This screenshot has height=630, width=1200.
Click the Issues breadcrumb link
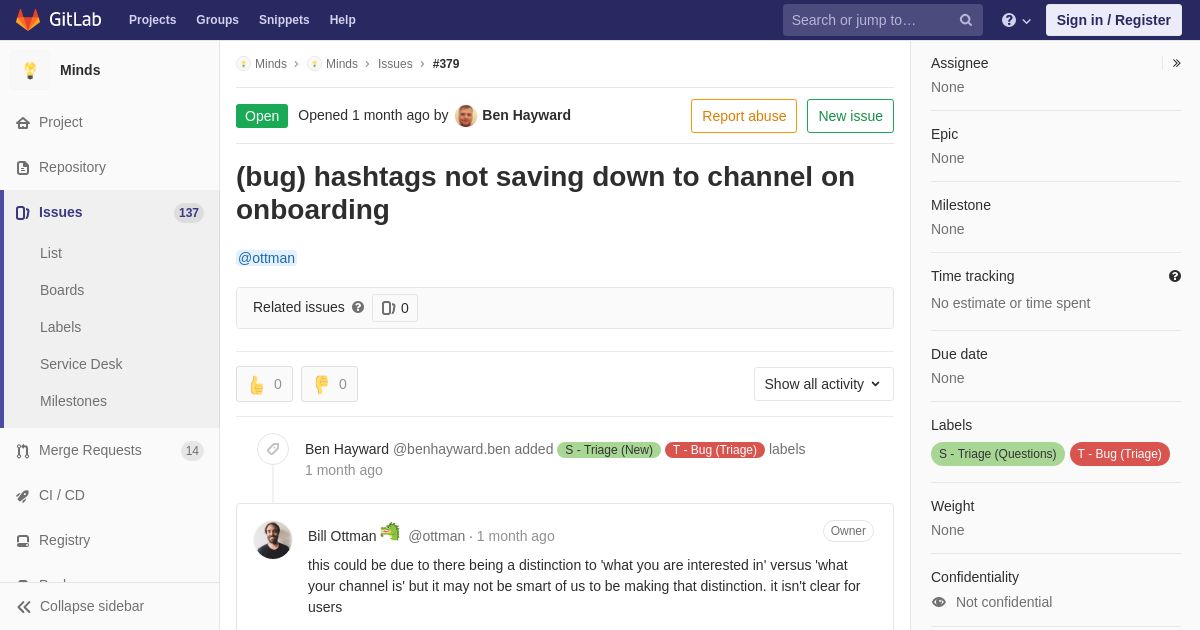click(x=395, y=64)
